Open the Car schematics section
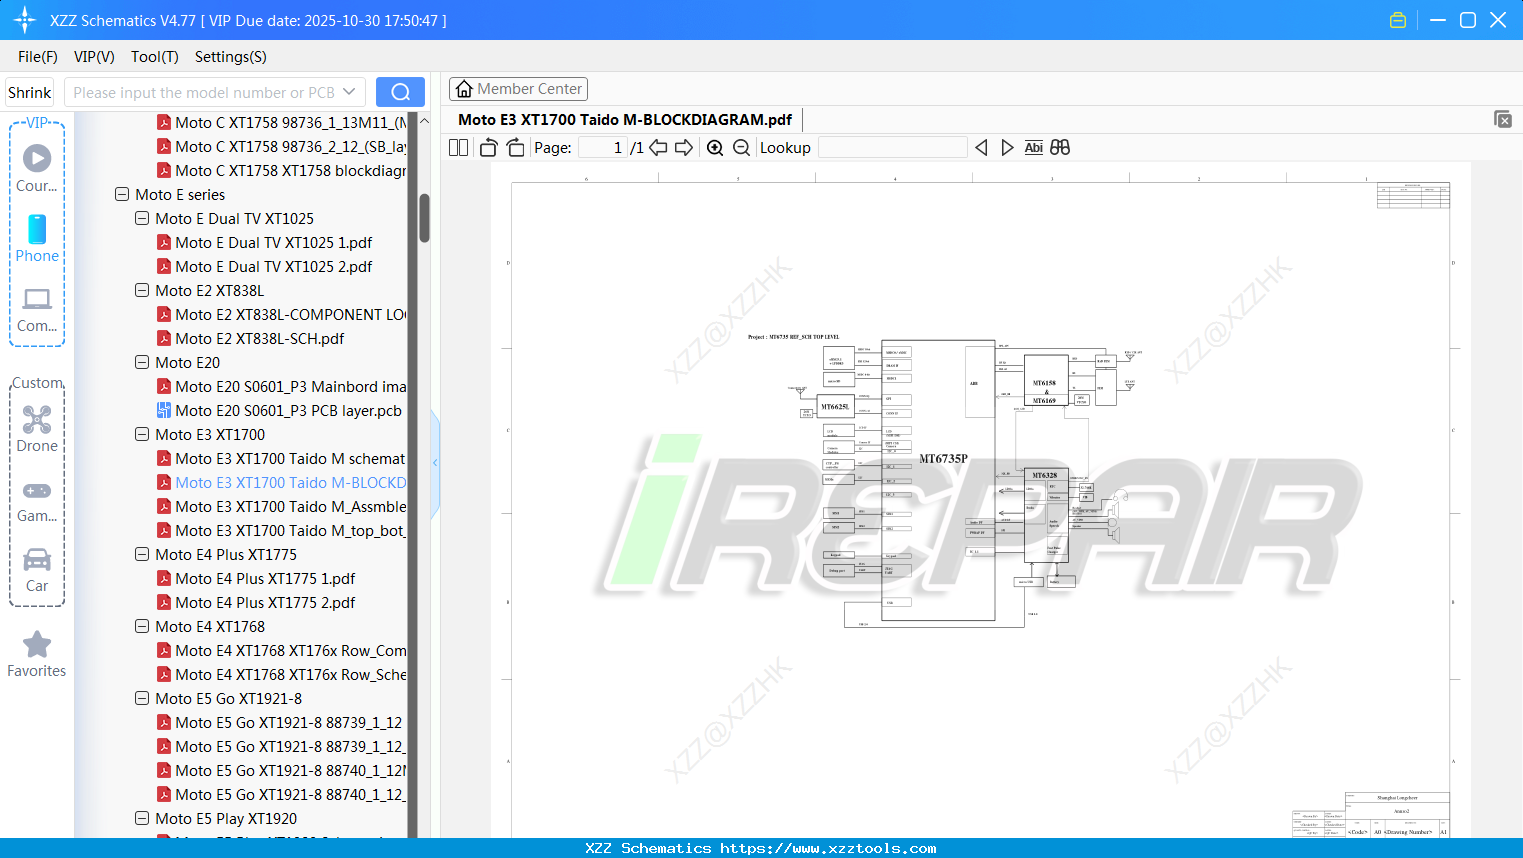This screenshot has height=858, width=1523. click(37, 569)
